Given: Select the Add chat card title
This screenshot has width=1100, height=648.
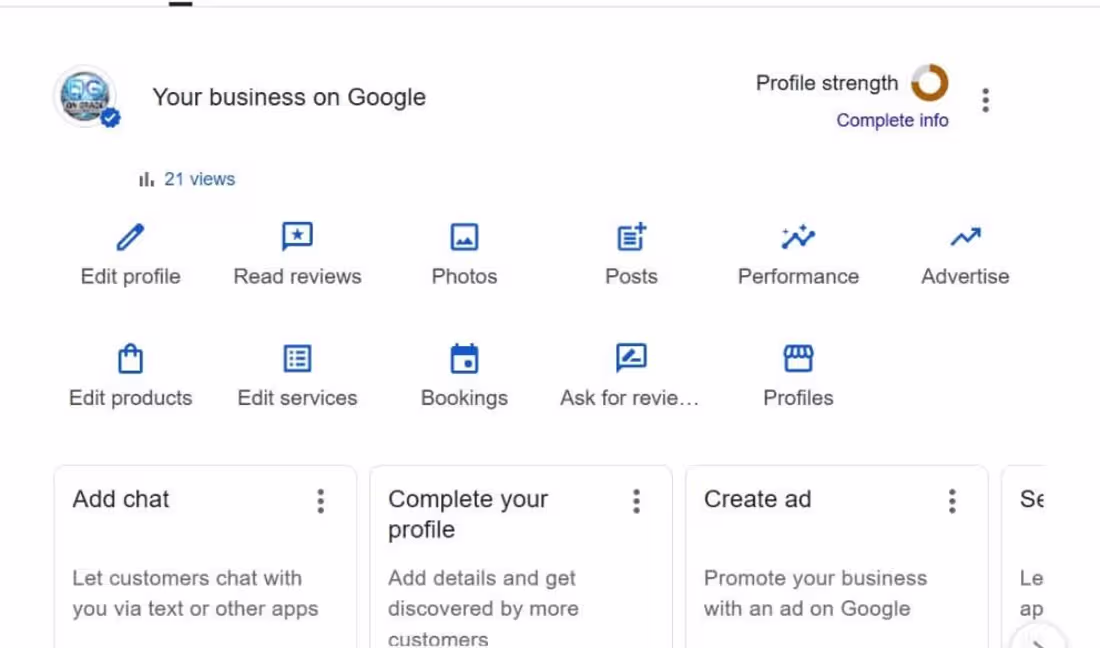Looking at the screenshot, I should (x=121, y=499).
